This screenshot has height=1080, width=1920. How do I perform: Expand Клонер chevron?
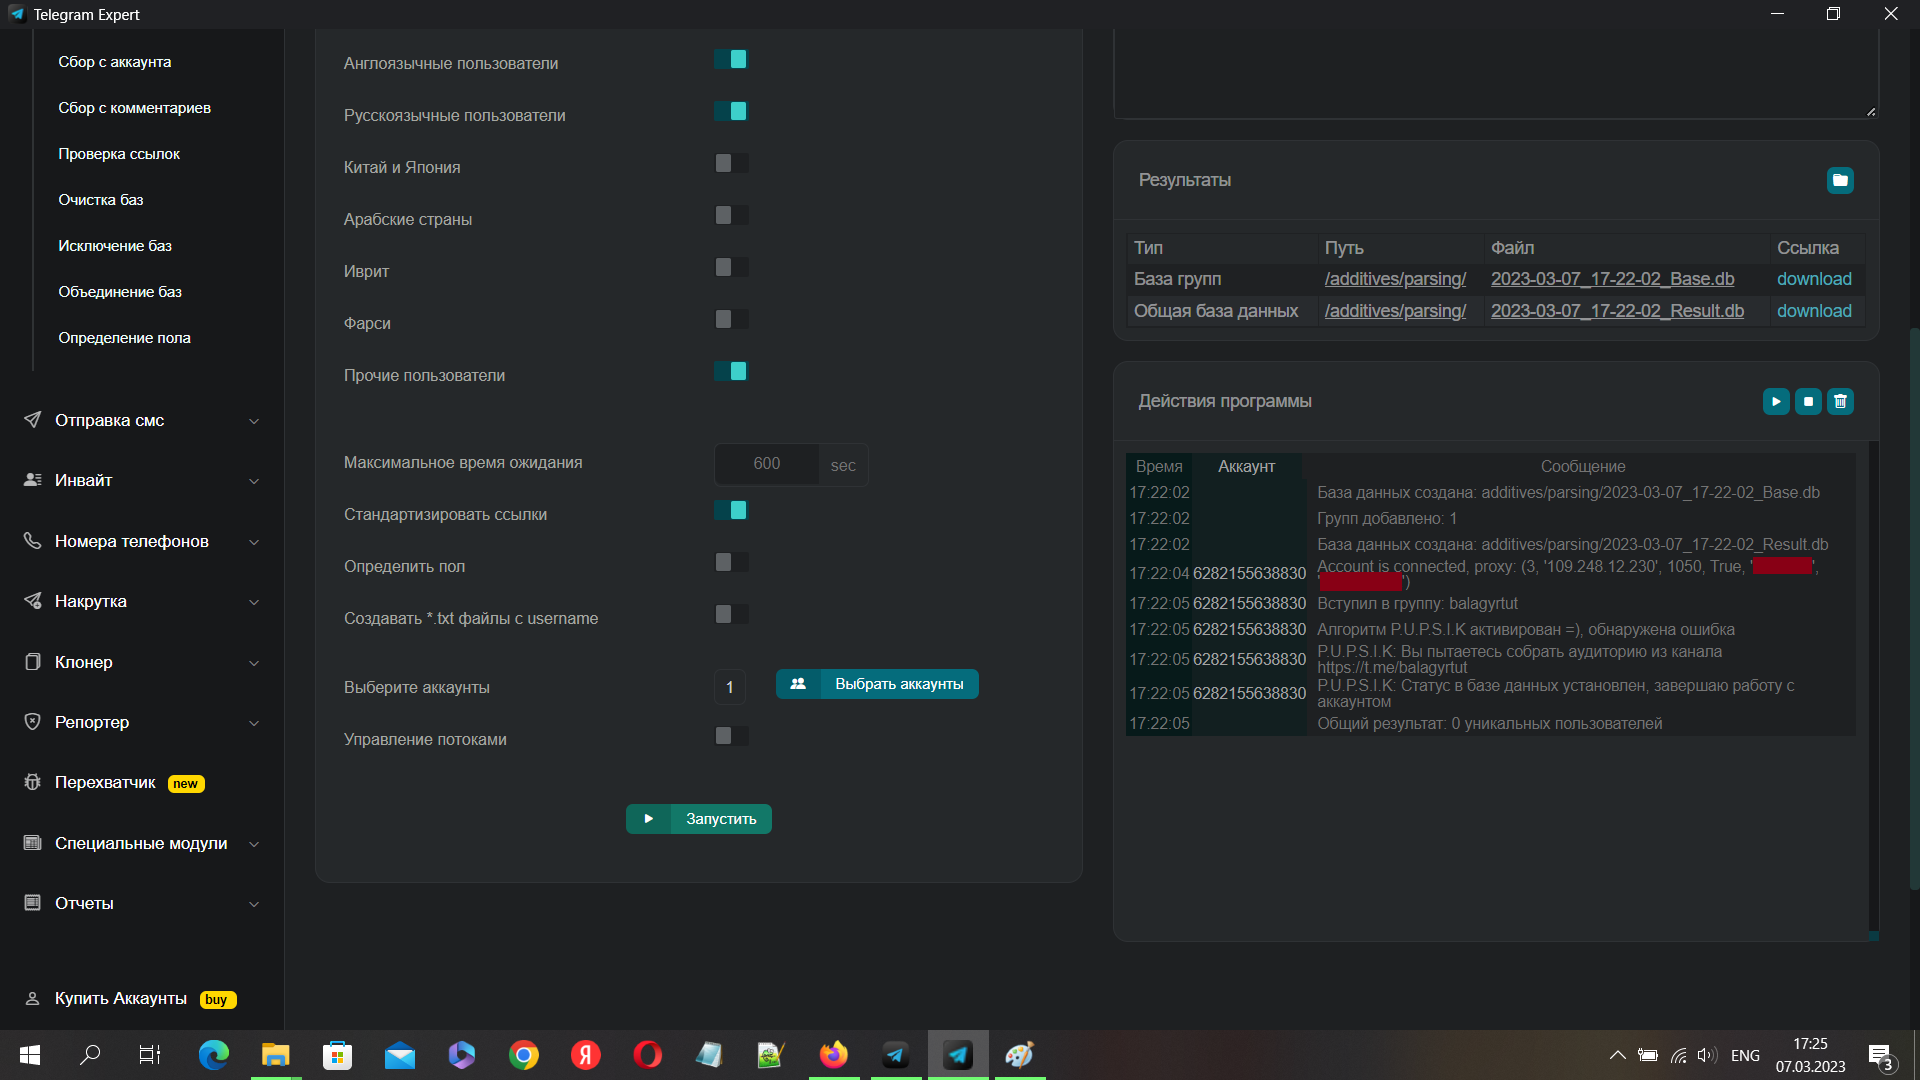coord(254,663)
